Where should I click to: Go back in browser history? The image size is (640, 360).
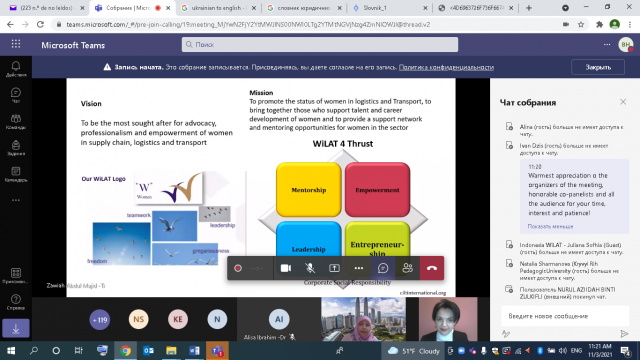tap(10, 24)
